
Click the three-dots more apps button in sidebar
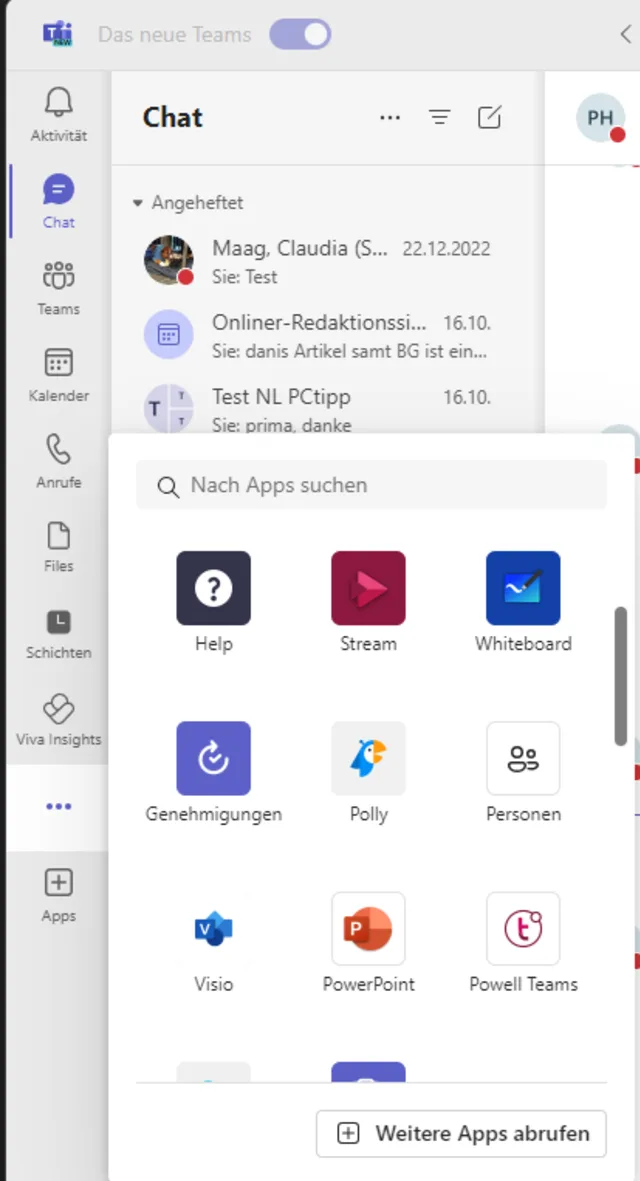(59, 807)
